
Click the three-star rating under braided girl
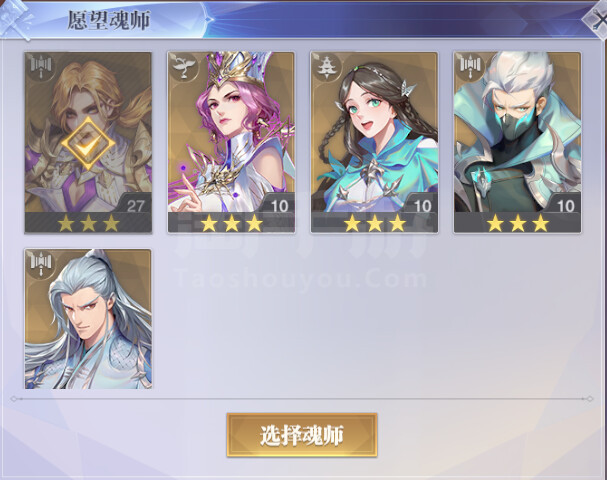pyautogui.click(x=375, y=223)
